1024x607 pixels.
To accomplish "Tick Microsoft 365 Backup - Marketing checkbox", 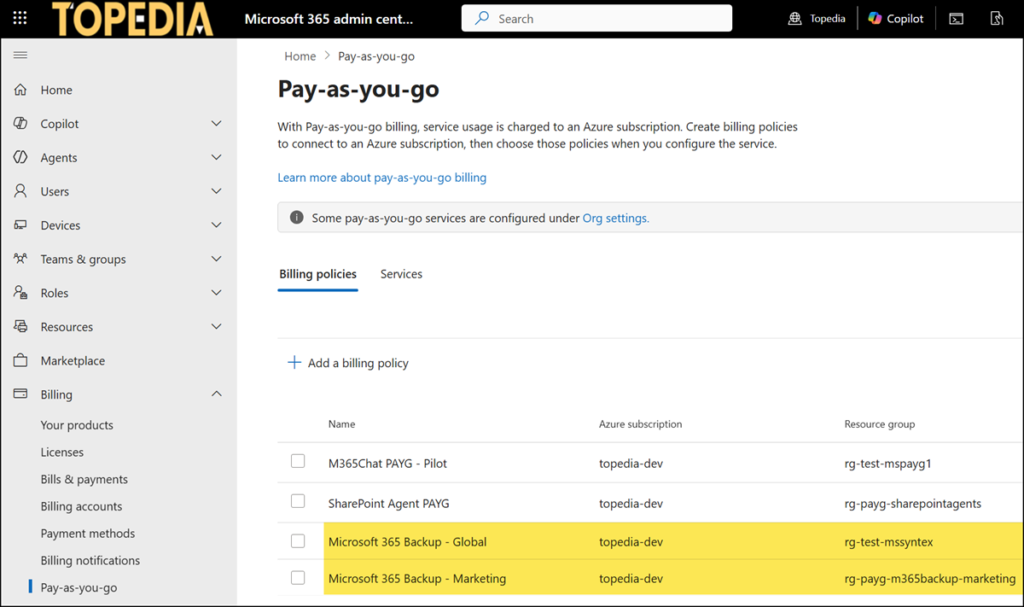I will pos(298,578).
